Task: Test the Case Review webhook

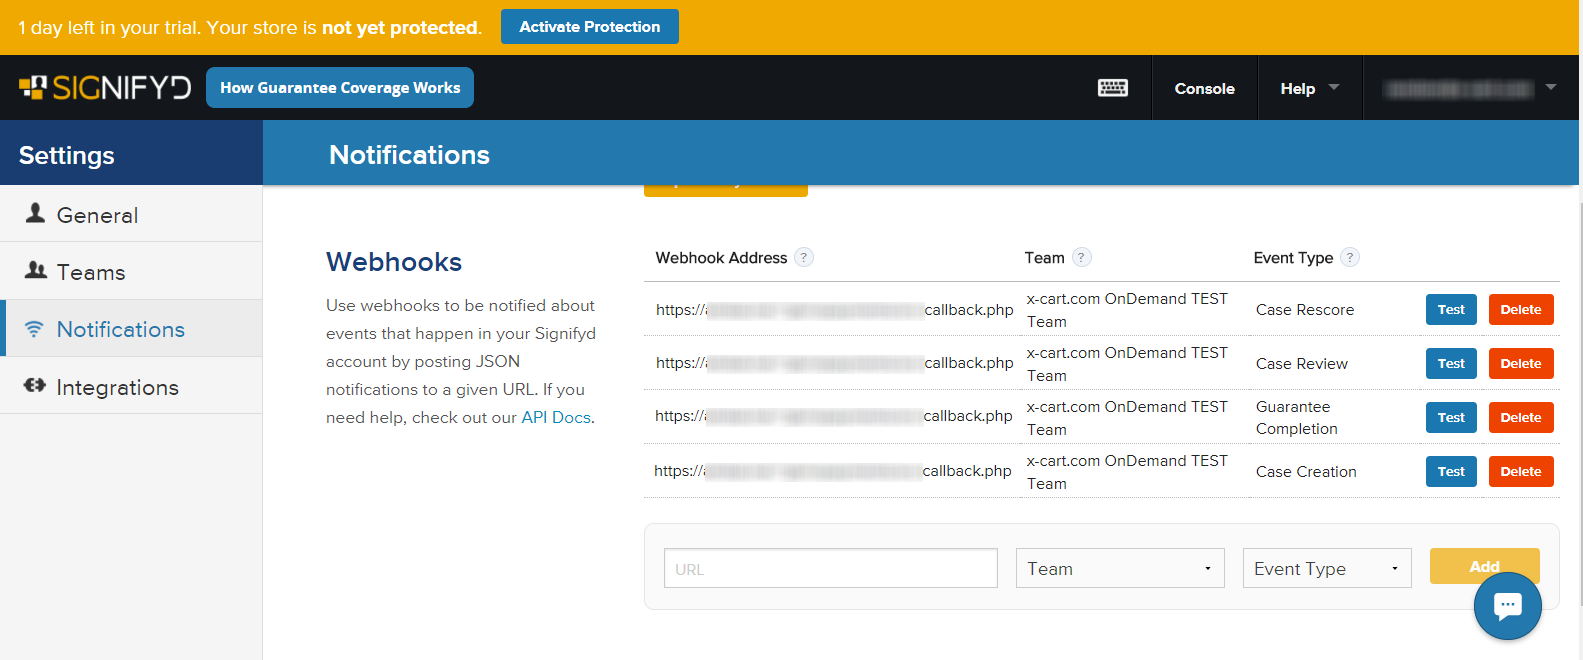Action: point(1451,364)
